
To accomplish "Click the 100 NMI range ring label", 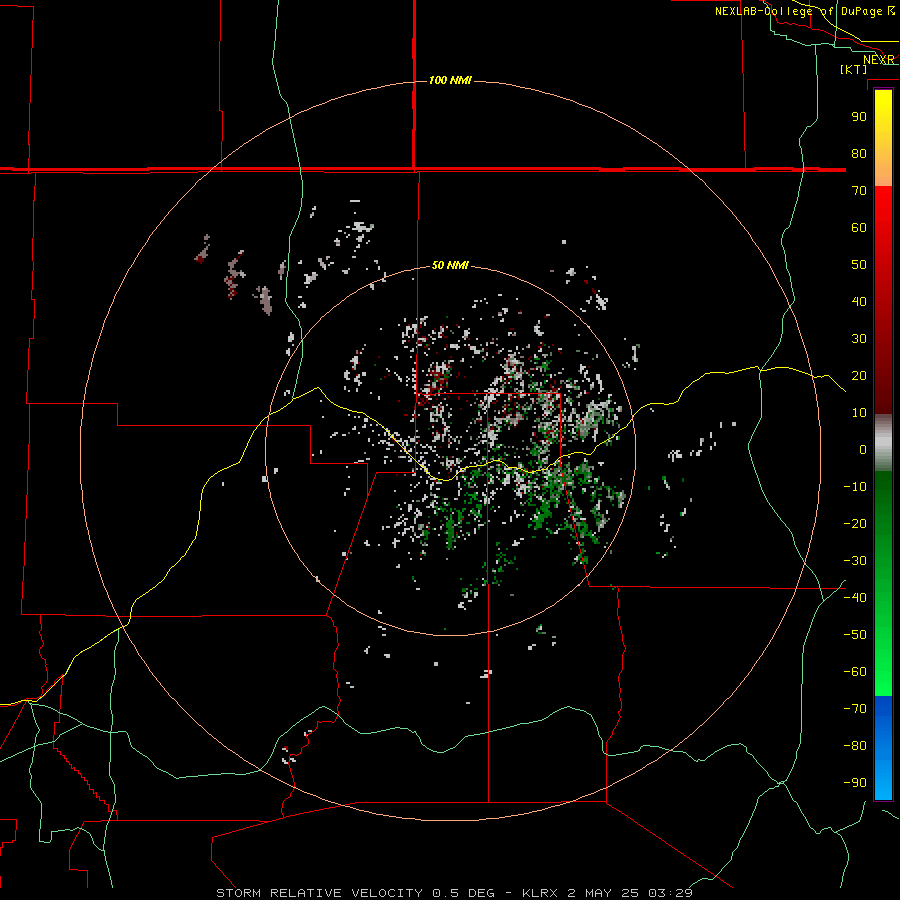I will coord(450,80).
